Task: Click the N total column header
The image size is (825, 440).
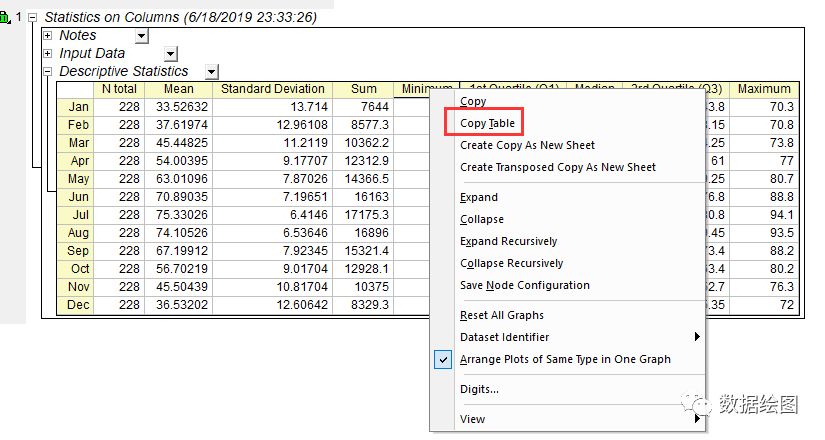Action: tap(119, 89)
